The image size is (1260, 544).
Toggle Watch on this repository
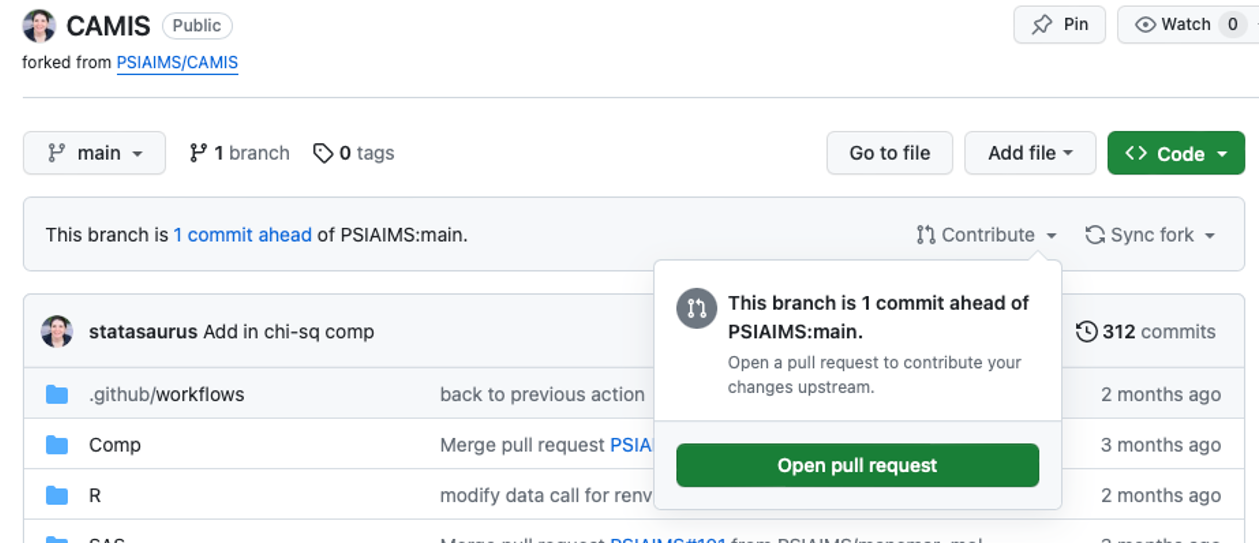coord(1175,25)
